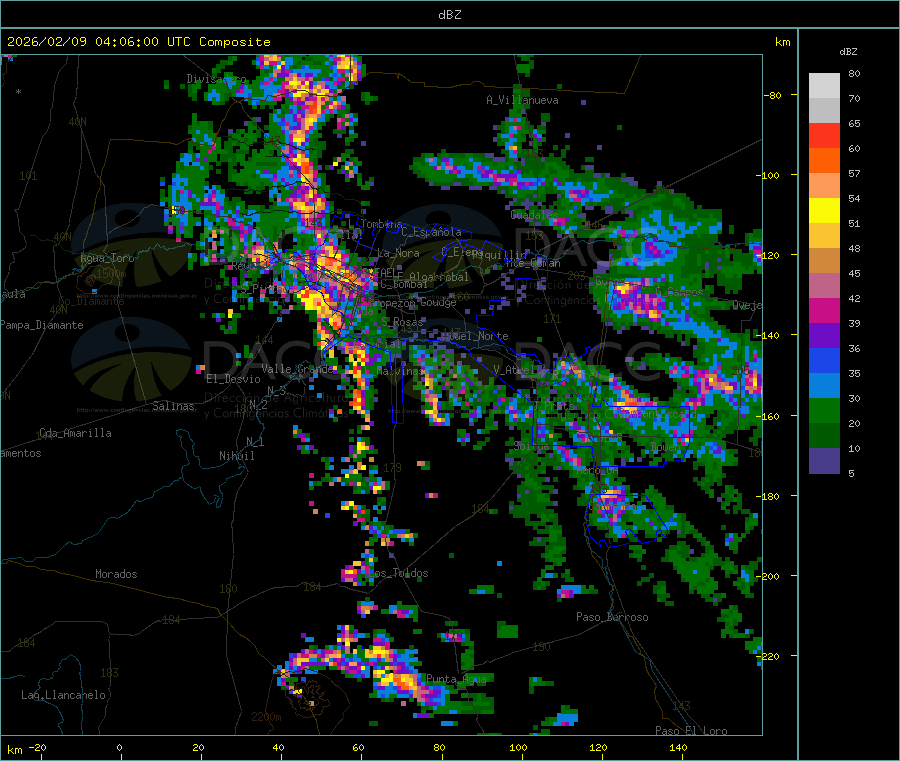Click the purple 10 dBZ legend color block
This screenshot has width=900, height=761.
[824, 461]
